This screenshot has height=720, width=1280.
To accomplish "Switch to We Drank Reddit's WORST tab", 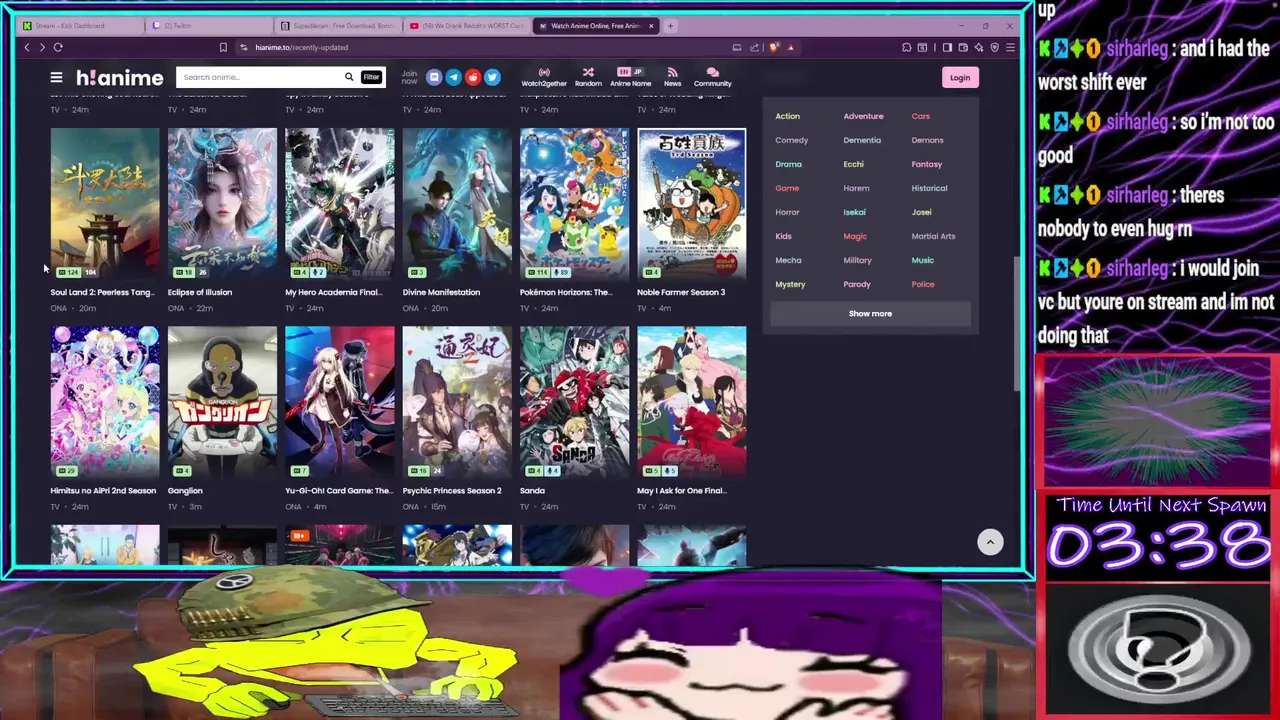I will tap(466, 25).
